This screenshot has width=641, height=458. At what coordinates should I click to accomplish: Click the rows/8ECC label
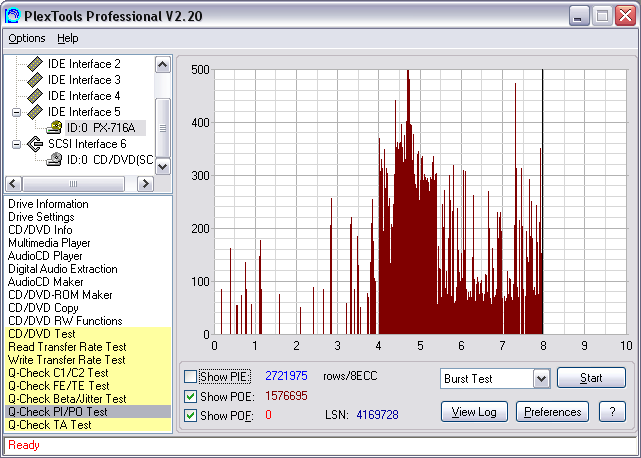[350, 376]
